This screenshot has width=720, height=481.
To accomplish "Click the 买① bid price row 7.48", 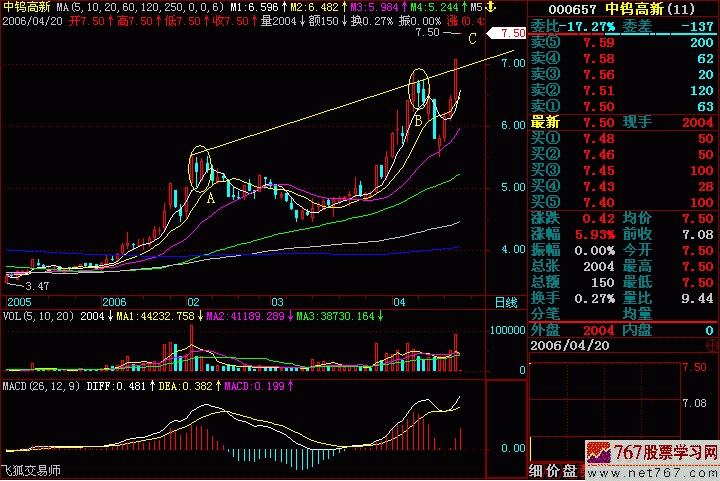I will pos(599,138).
